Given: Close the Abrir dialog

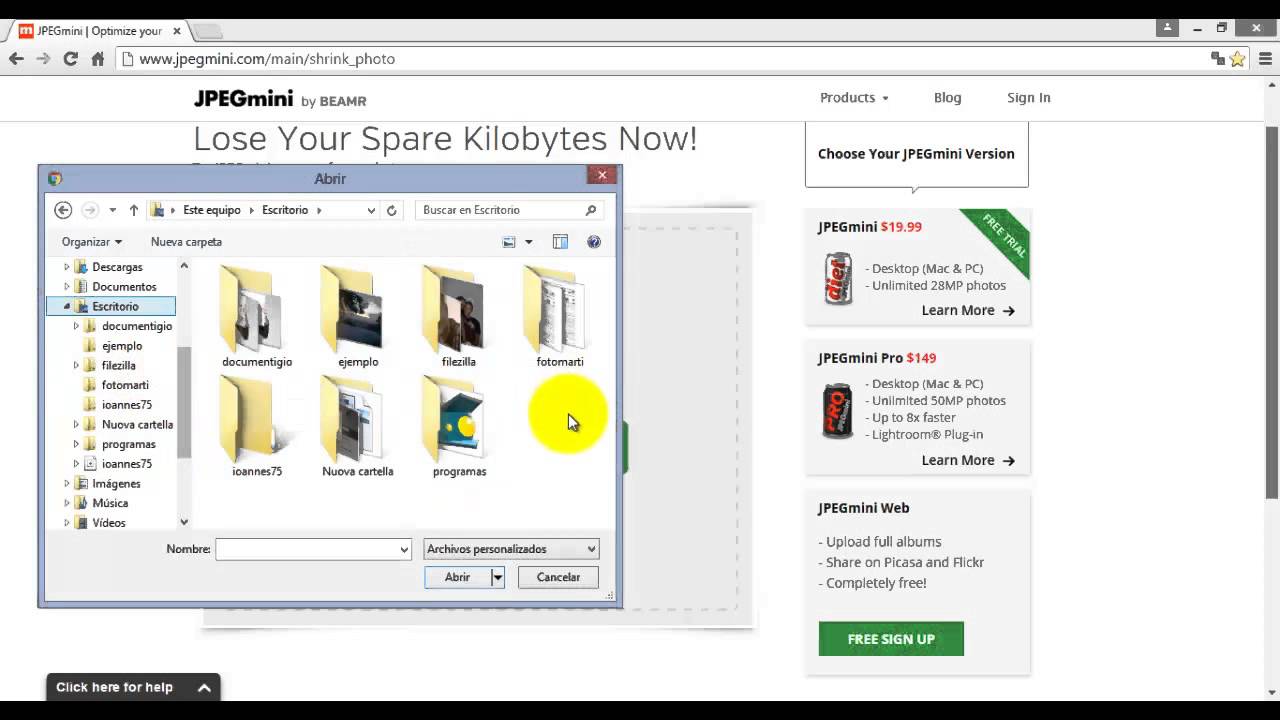Looking at the screenshot, I should [602, 175].
